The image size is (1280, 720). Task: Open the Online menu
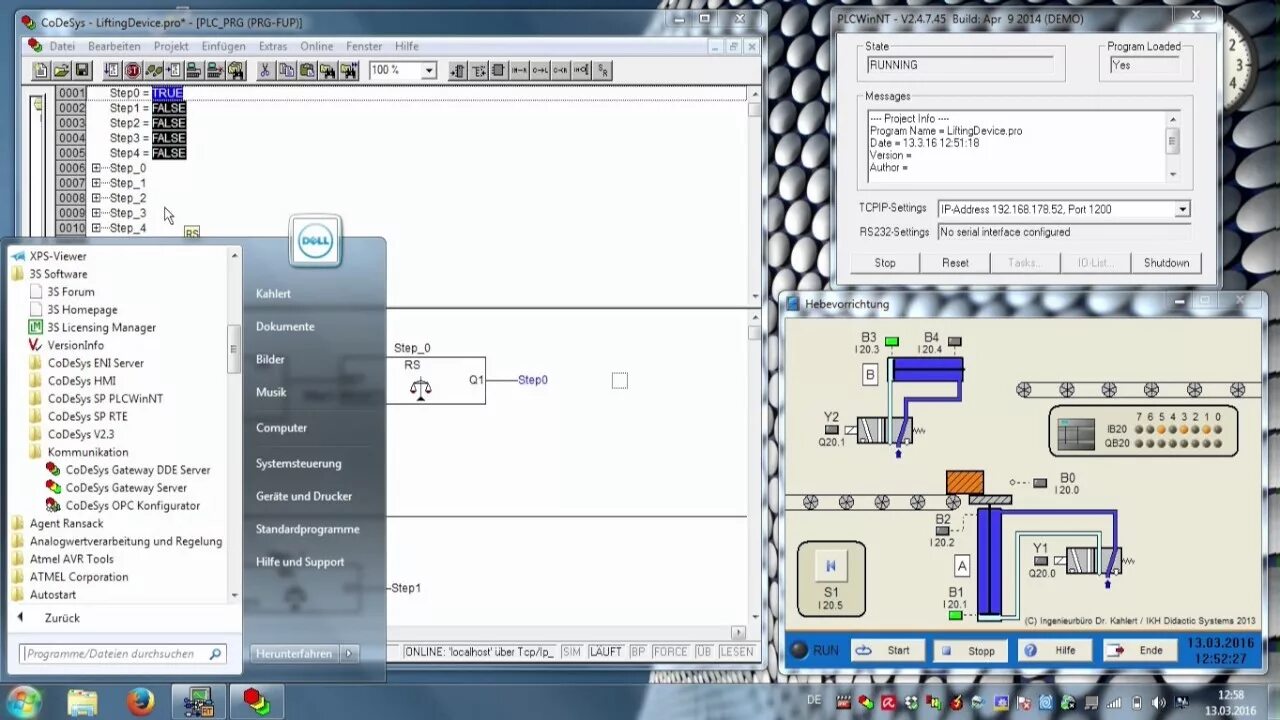click(316, 46)
